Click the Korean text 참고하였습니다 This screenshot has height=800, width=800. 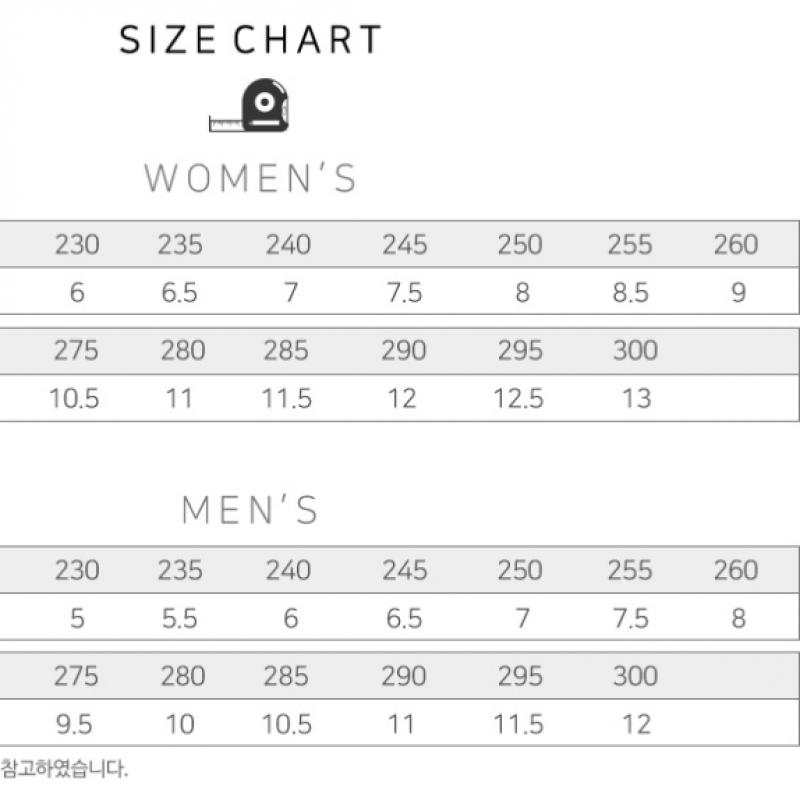click(65, 769)
